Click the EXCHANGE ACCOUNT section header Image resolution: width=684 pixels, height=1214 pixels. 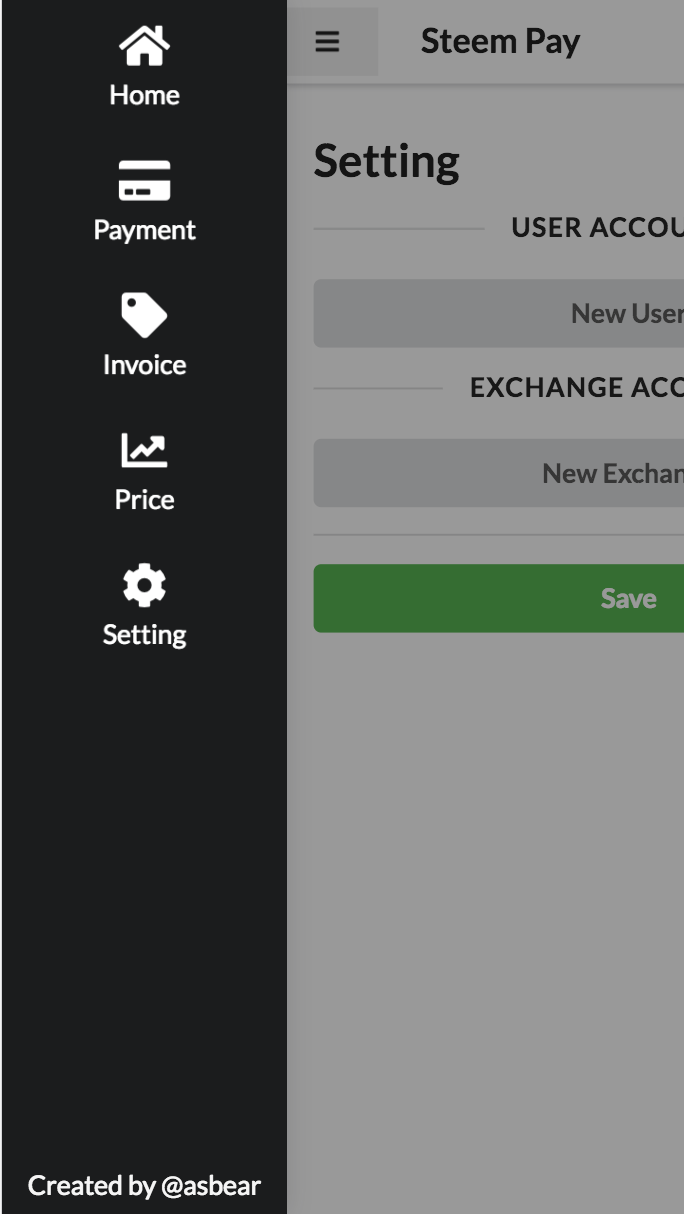point(576,388)
